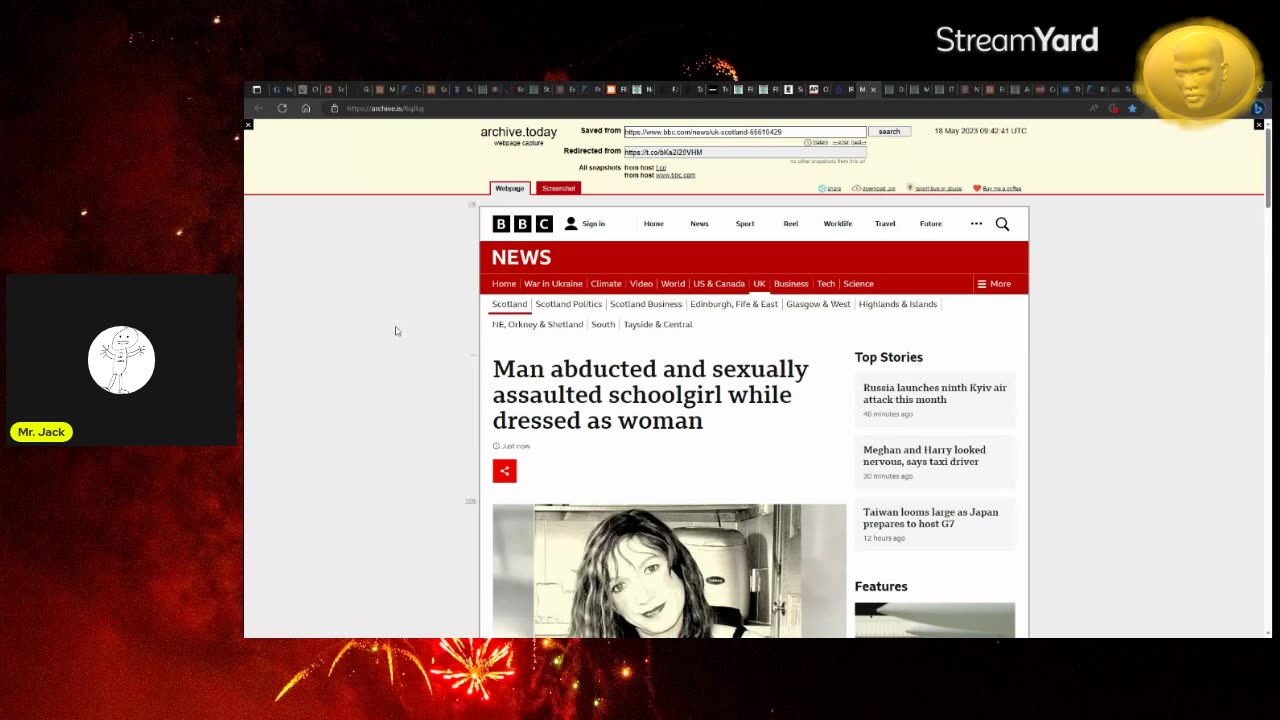
Task: Click the blue bookmark star icon
Action: (x=1132, y=108)
